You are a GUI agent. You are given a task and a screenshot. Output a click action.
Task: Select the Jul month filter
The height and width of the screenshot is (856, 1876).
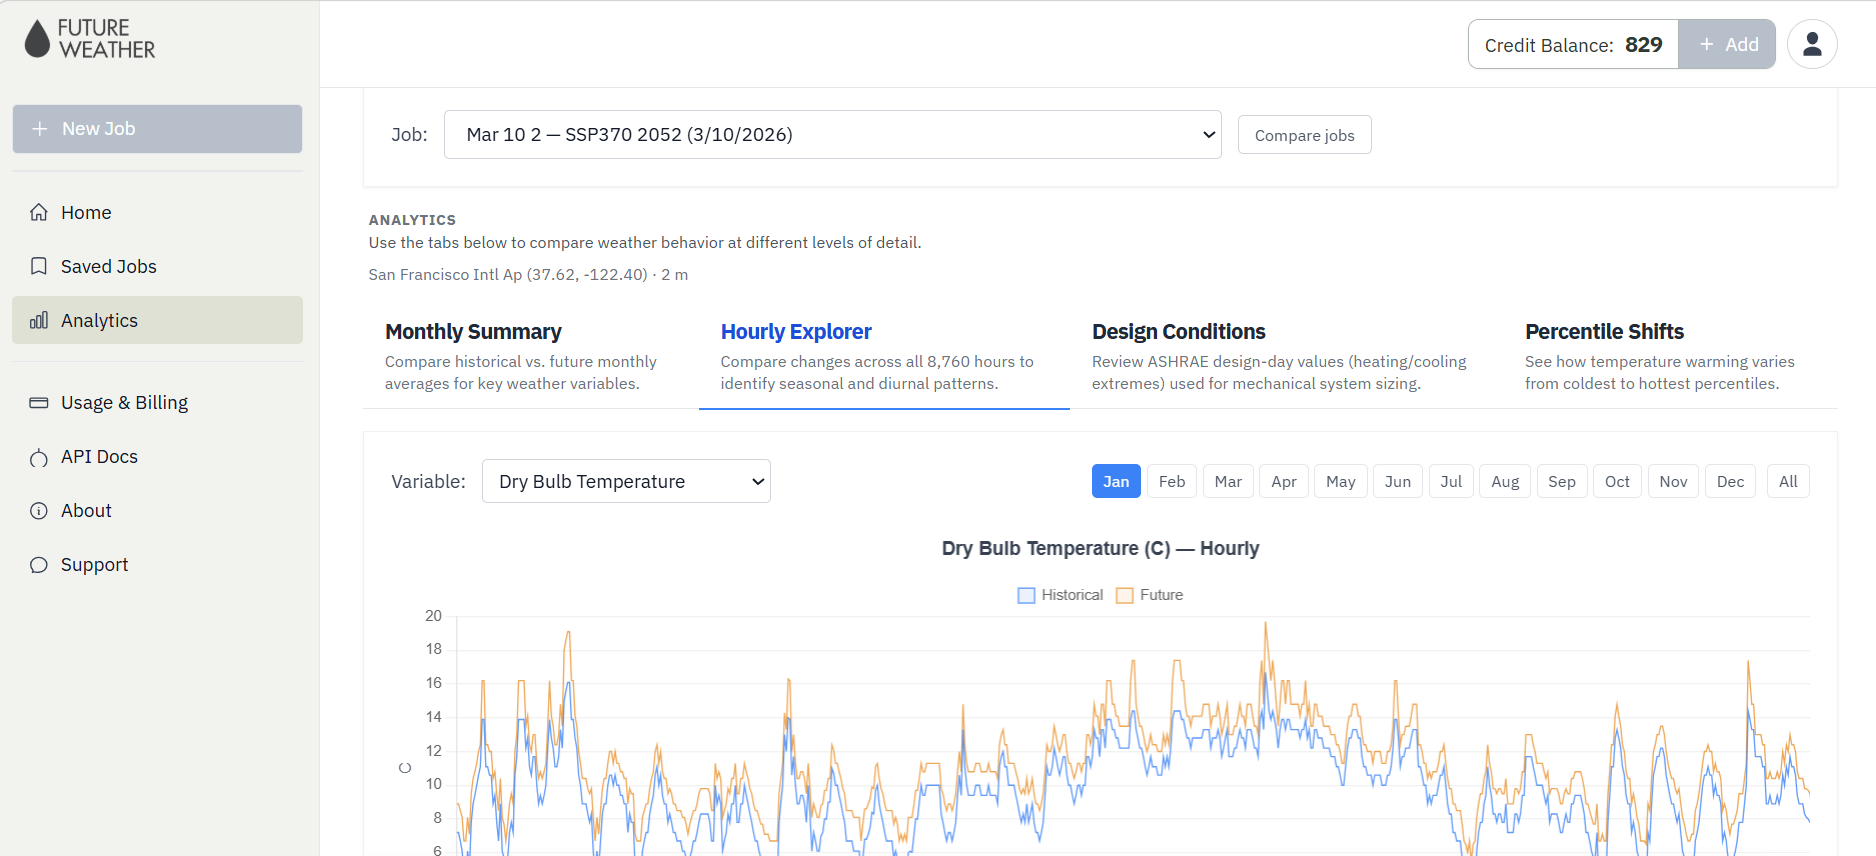tap(1451, 481)
